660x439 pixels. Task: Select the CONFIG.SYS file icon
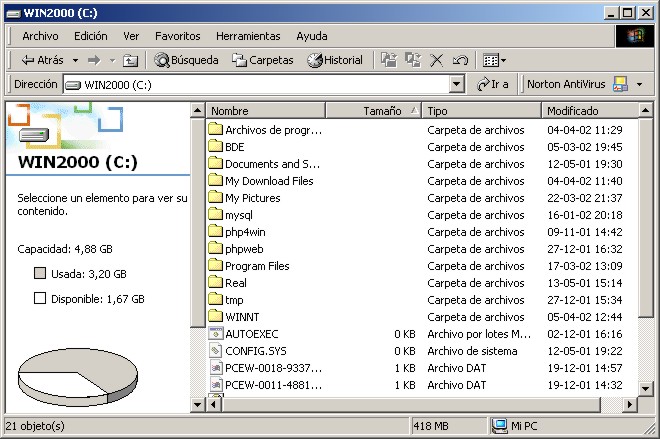click(x=216, y=350)
